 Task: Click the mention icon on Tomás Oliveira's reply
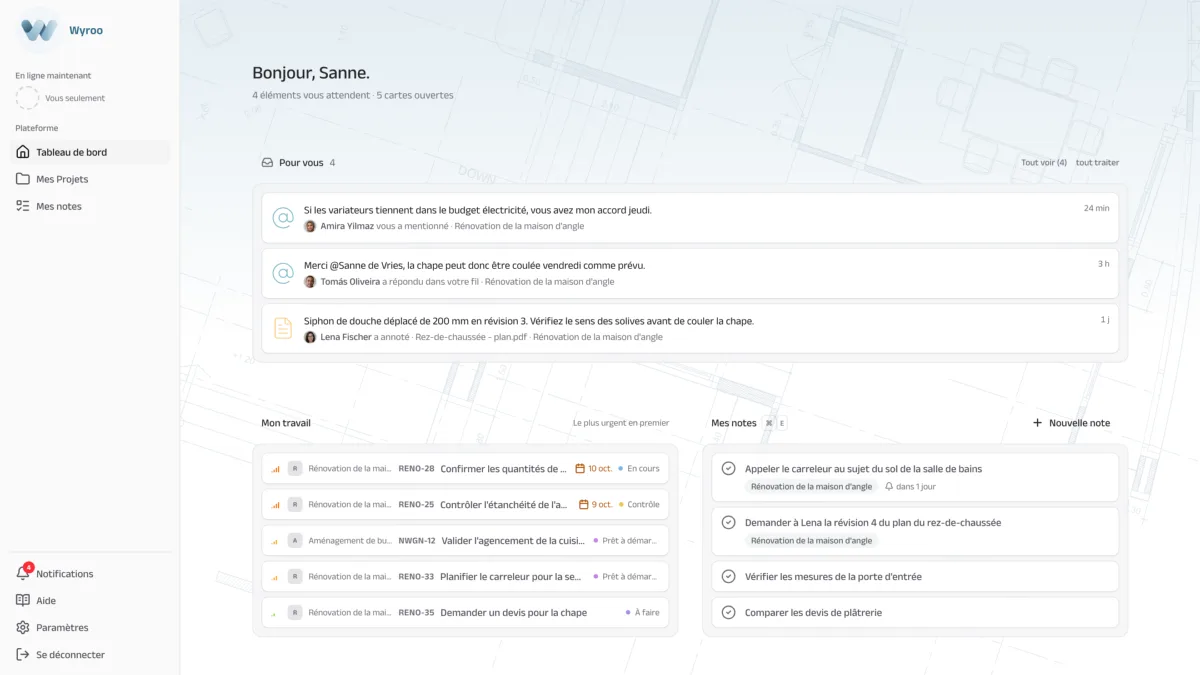pos(283,273)
